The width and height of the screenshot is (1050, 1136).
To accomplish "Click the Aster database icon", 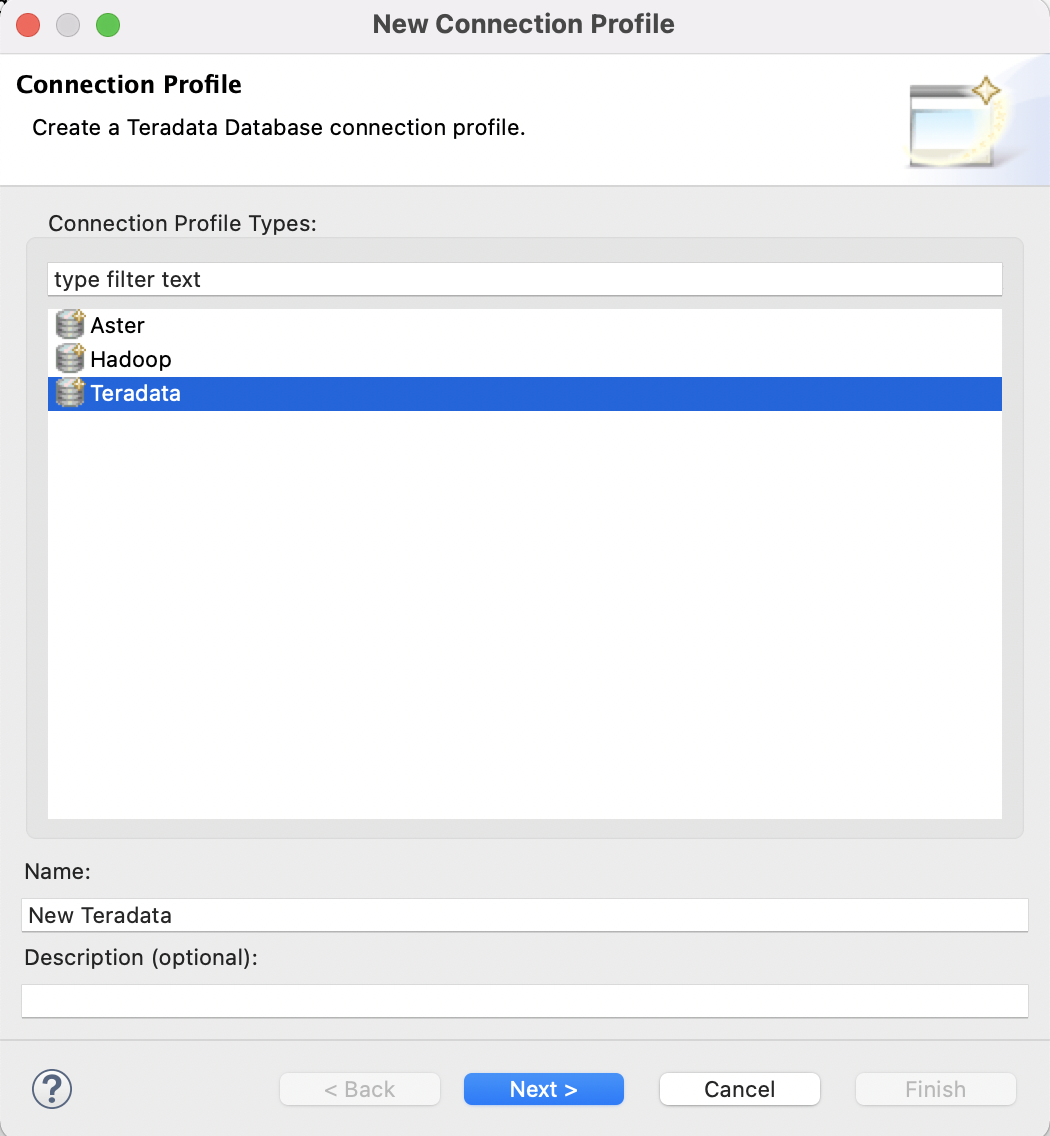I will (69, 324).
